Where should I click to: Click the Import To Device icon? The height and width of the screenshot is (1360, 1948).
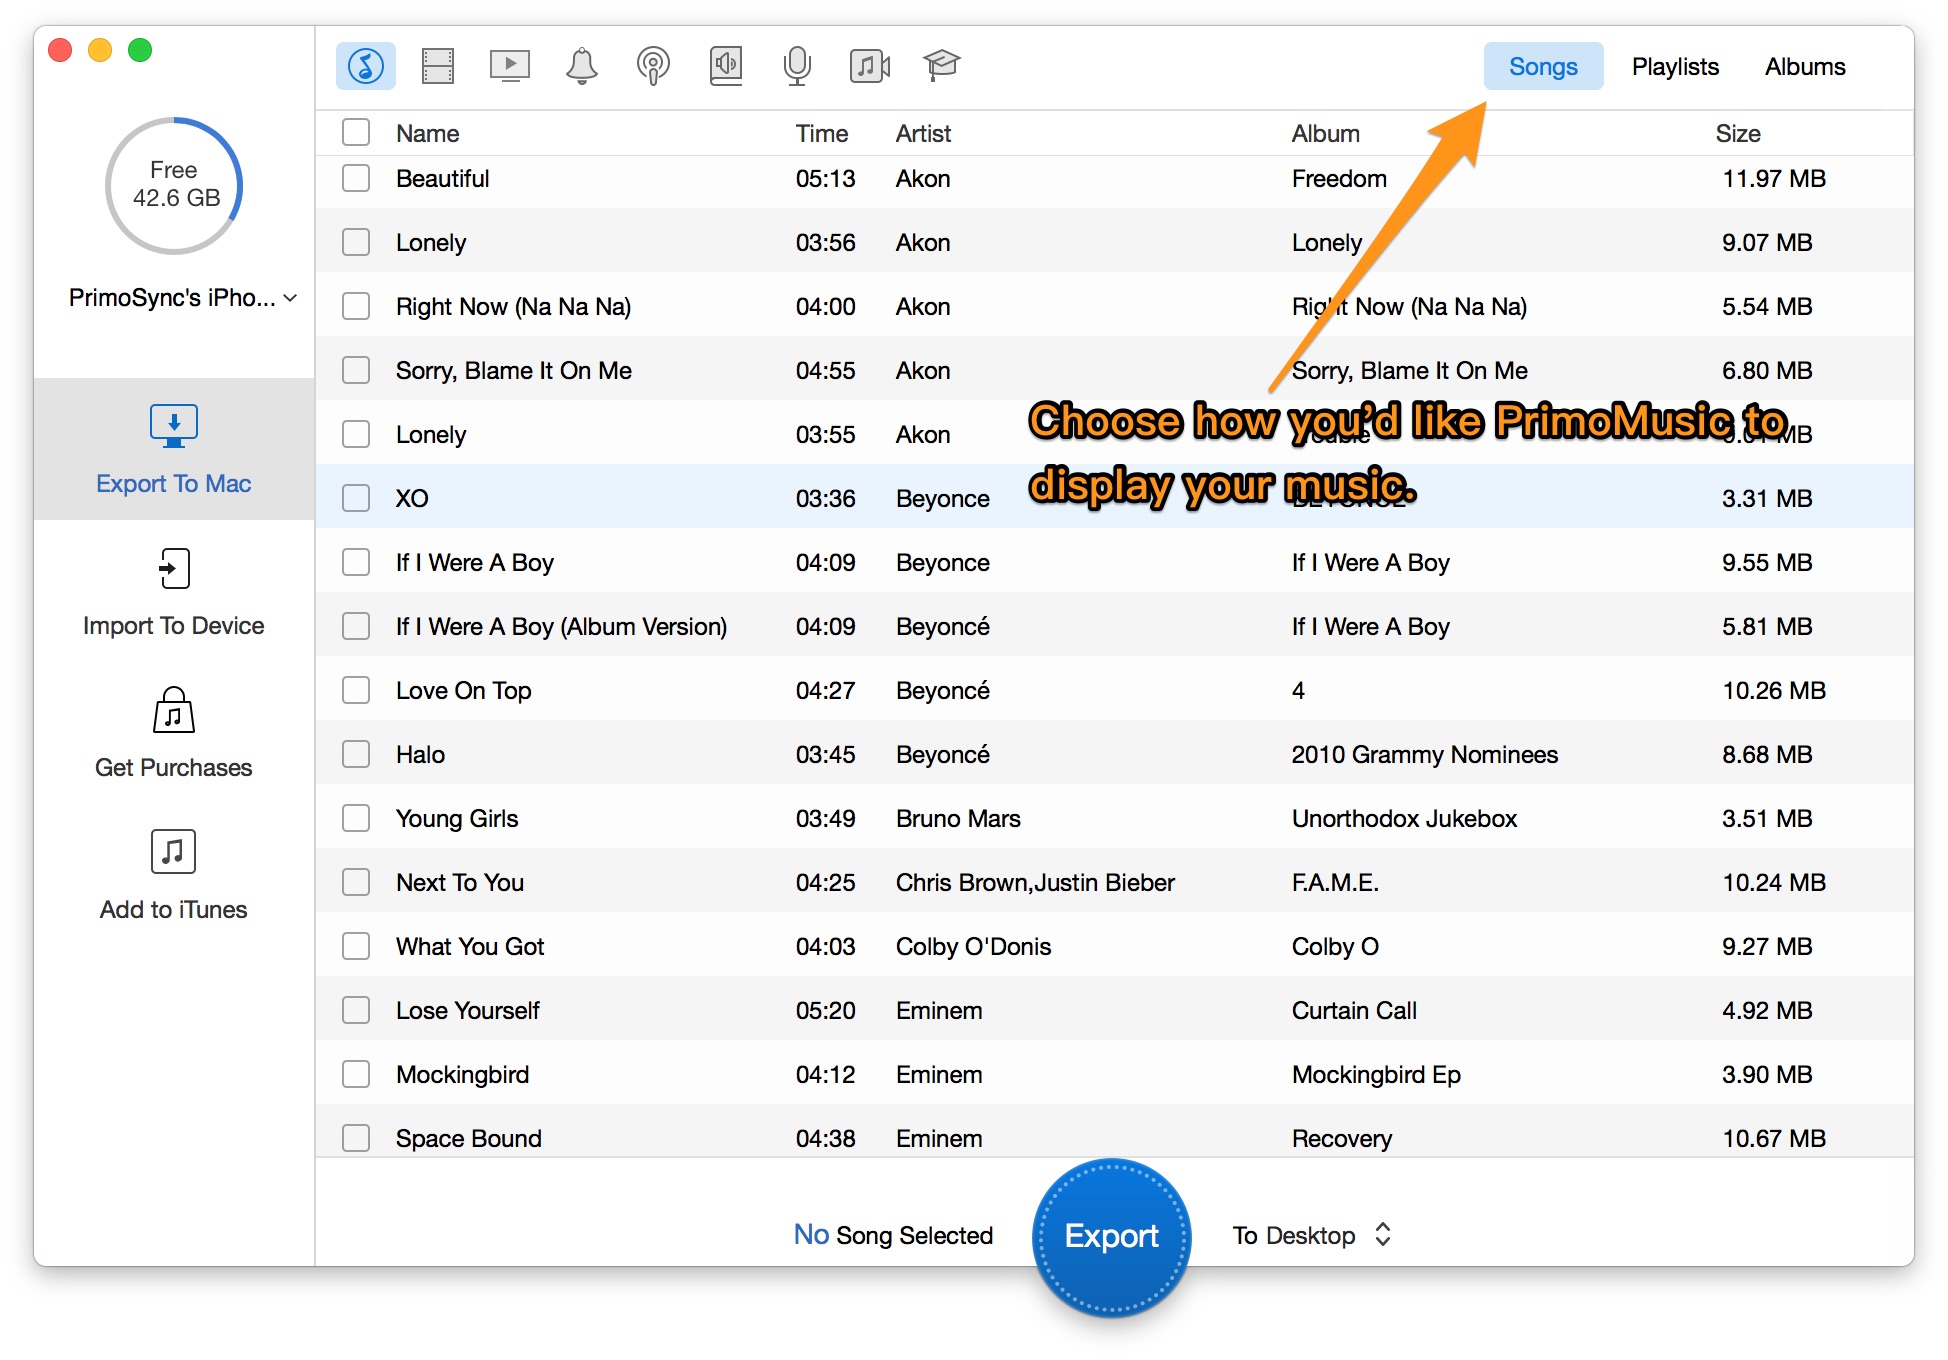click(x=174, y=568)
